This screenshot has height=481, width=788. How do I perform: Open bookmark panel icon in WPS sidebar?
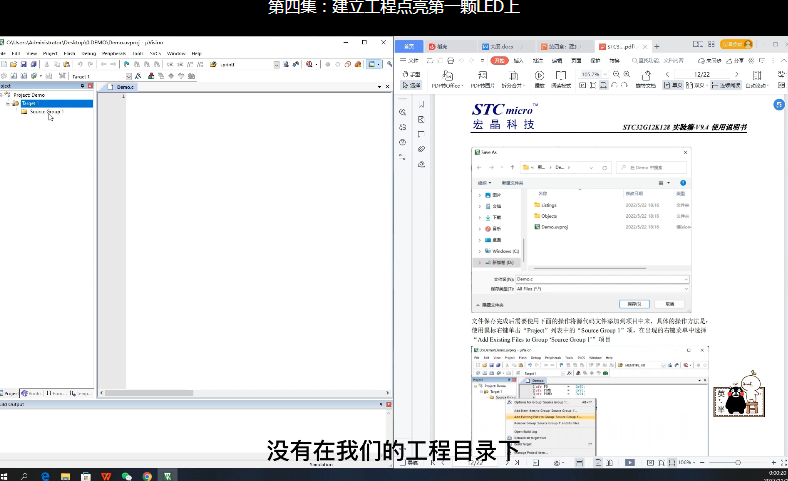coord(421,105)
